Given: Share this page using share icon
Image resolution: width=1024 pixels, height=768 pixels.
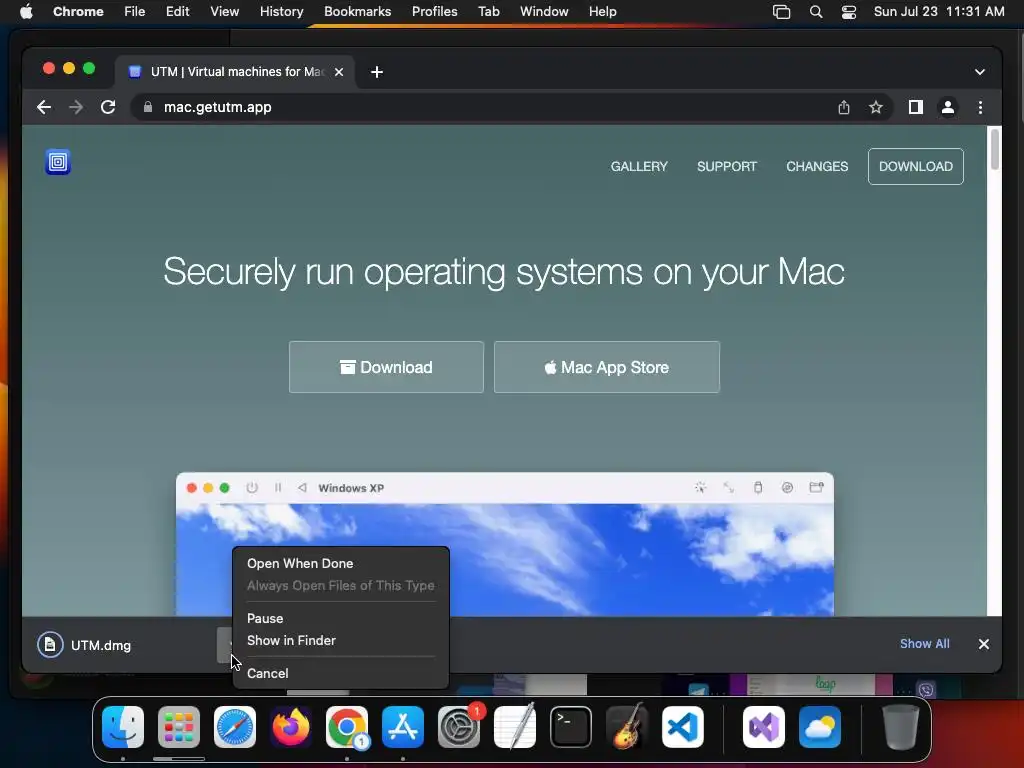Looking at the screenshot, I should click(844, 107).
